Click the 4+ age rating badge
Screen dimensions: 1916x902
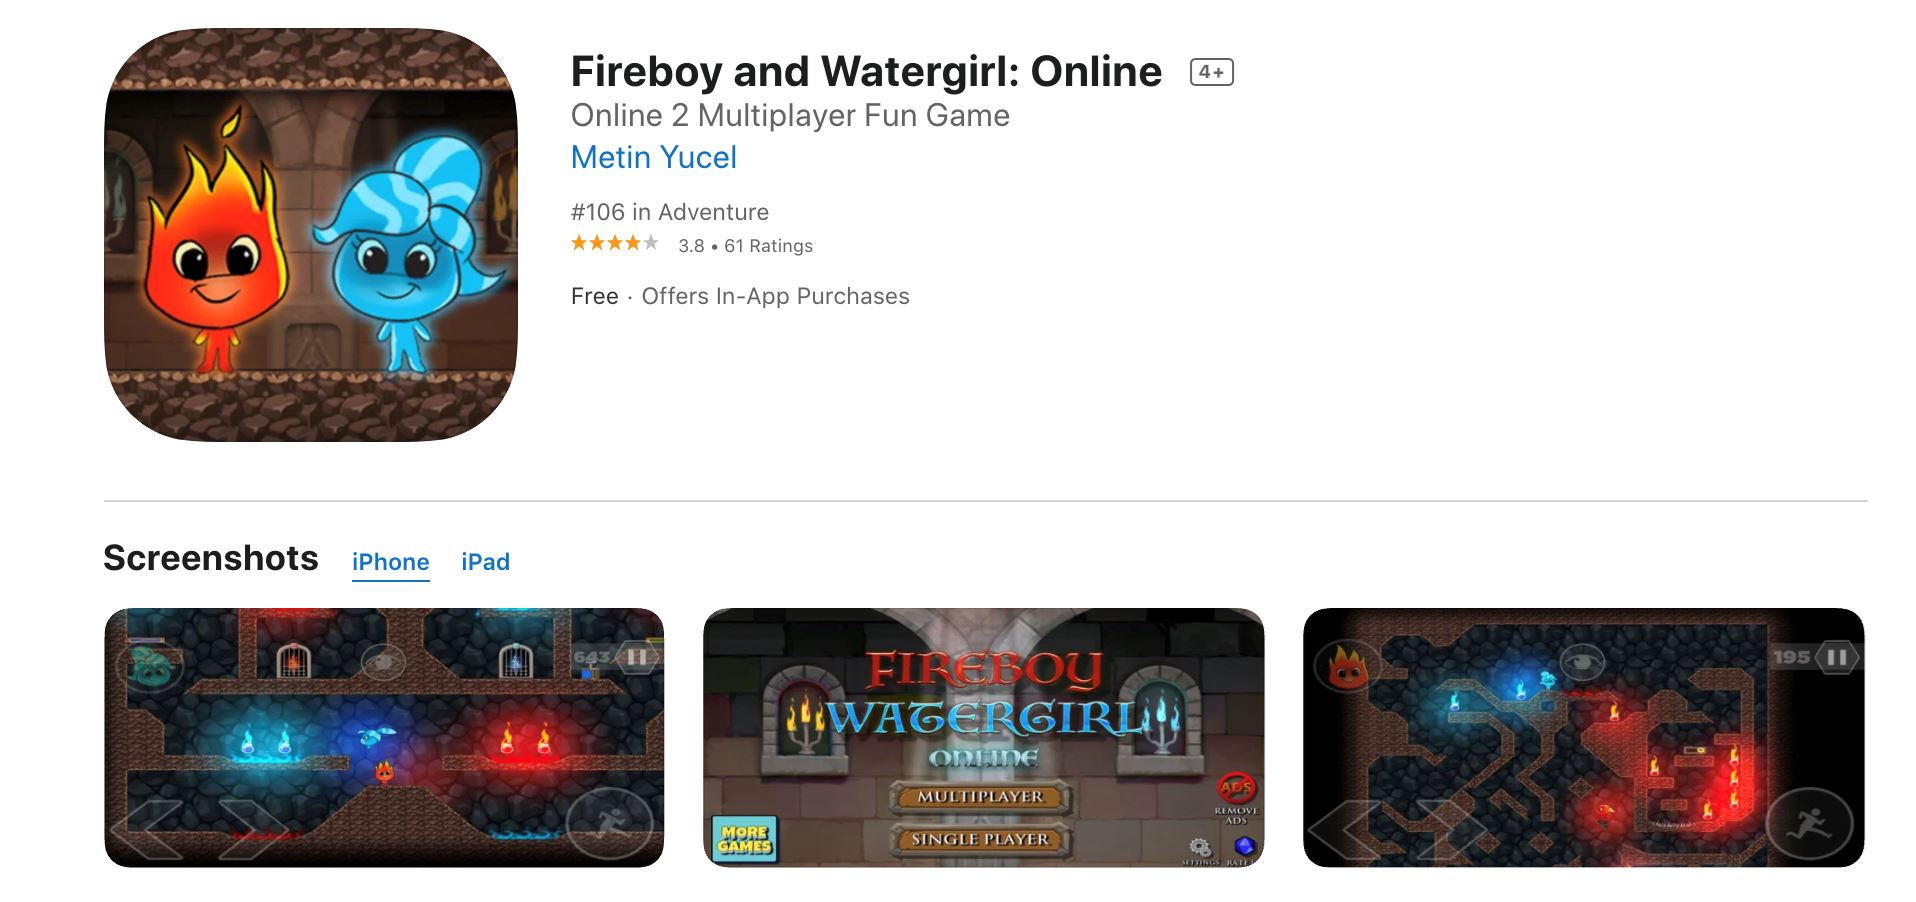tap(1211, 72)
